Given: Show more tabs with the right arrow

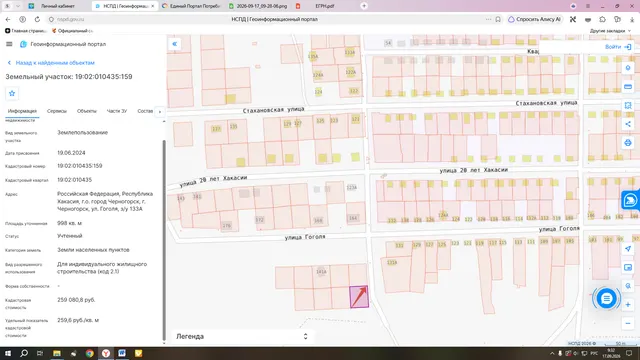Looking at the screenshot, I should click(160, 111).
